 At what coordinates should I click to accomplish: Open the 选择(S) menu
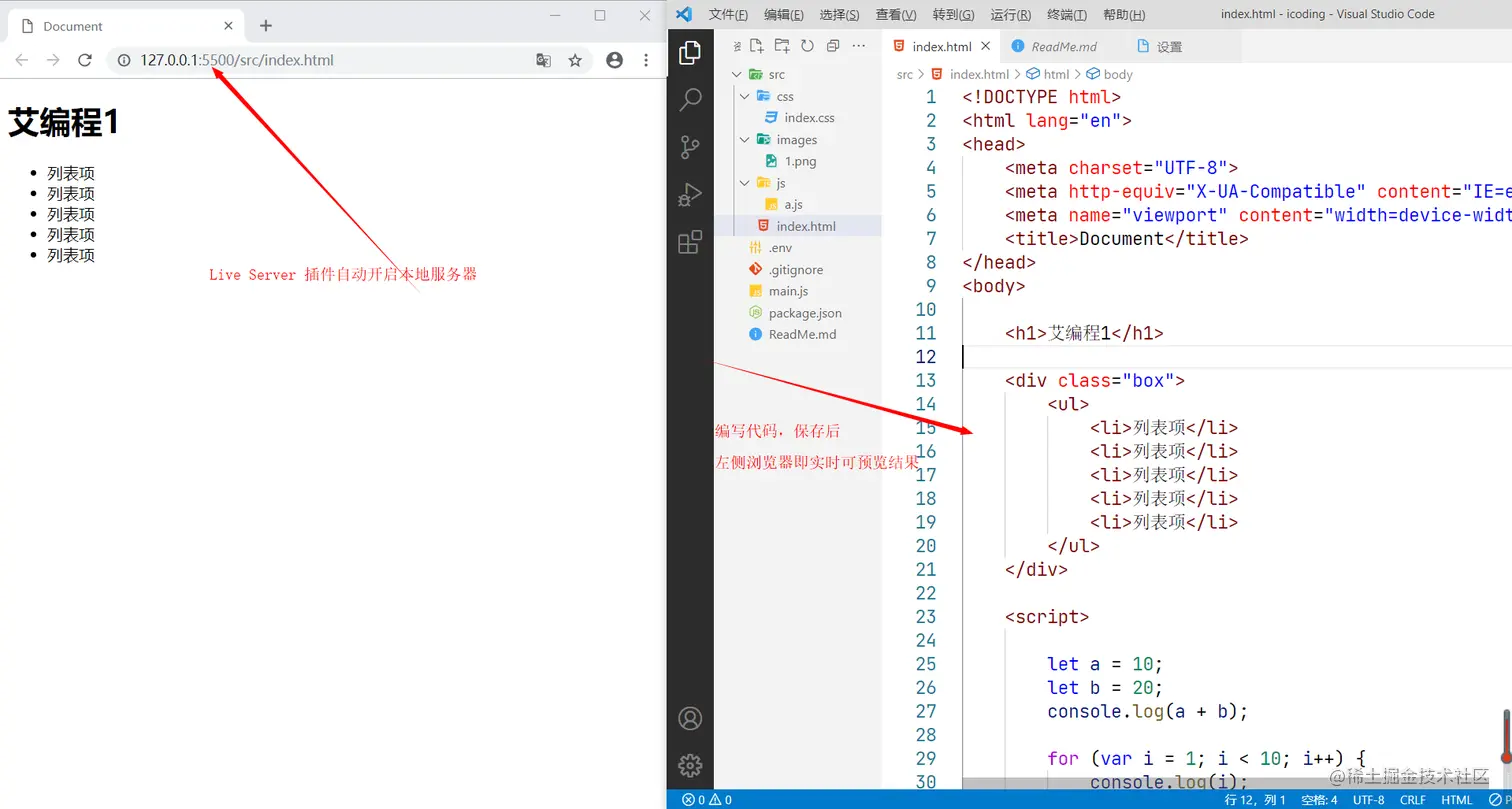pyautogui.click(x=839, y=14)
